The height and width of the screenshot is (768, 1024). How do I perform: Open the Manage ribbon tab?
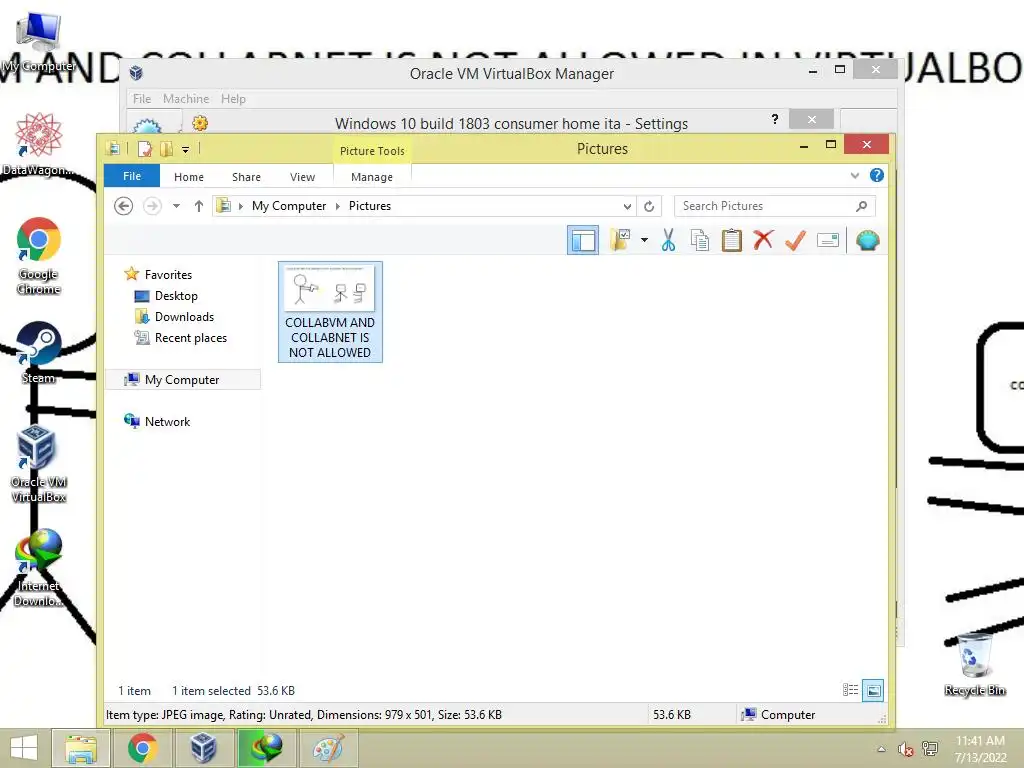(372, 177)
